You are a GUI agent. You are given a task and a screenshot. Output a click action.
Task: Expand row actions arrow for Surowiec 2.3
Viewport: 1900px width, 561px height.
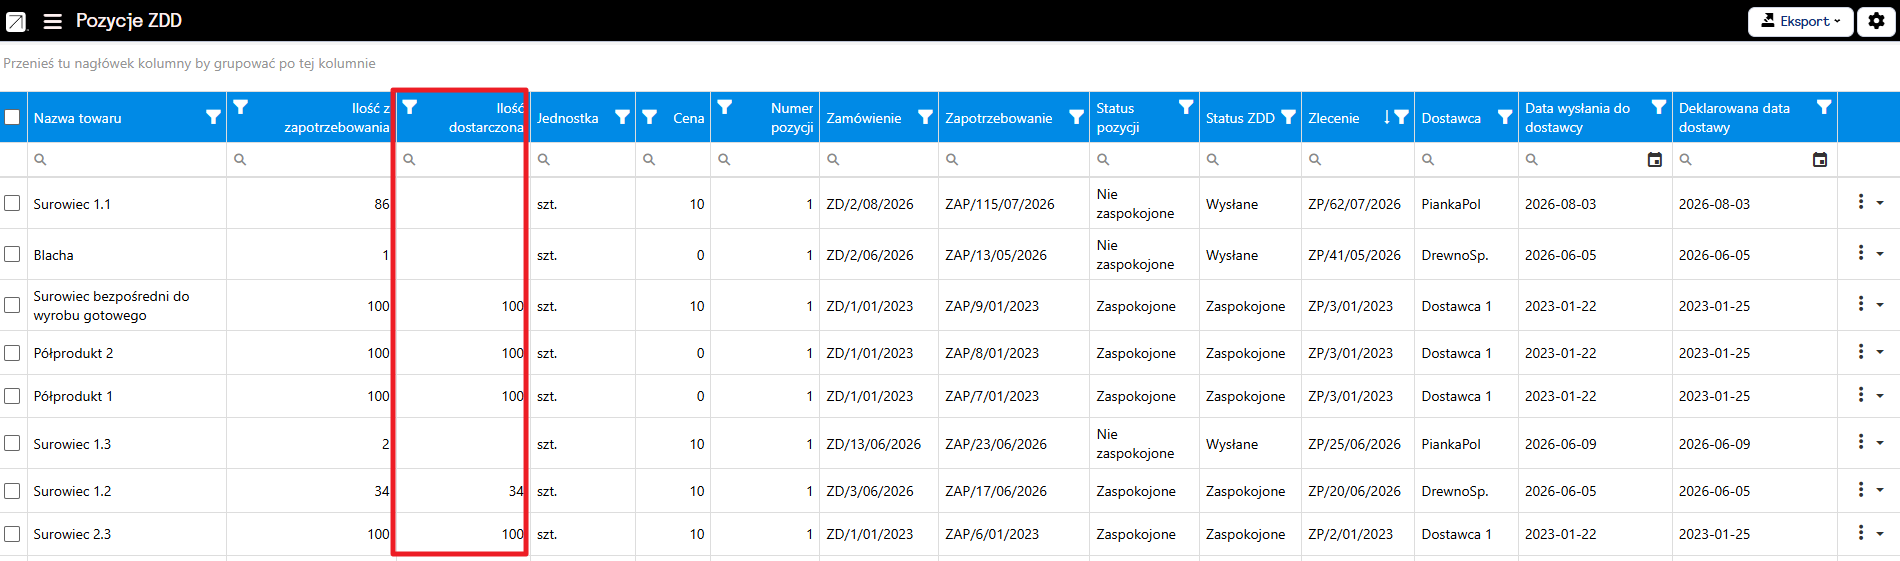1880,533
